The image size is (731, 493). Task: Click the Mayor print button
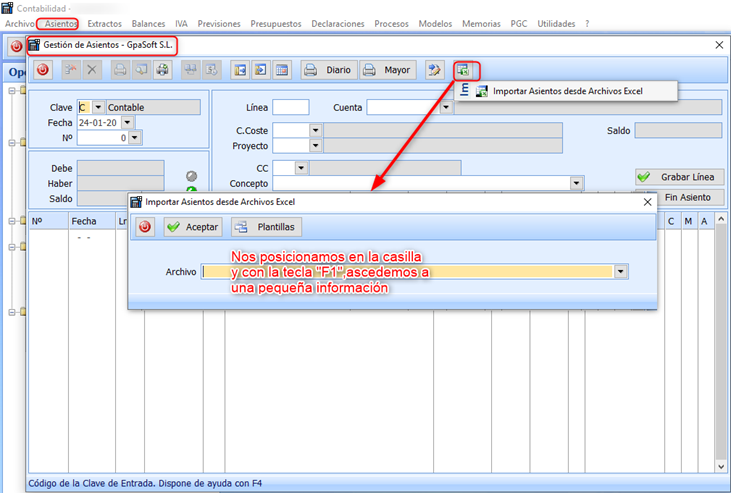(x=387, y=70)
